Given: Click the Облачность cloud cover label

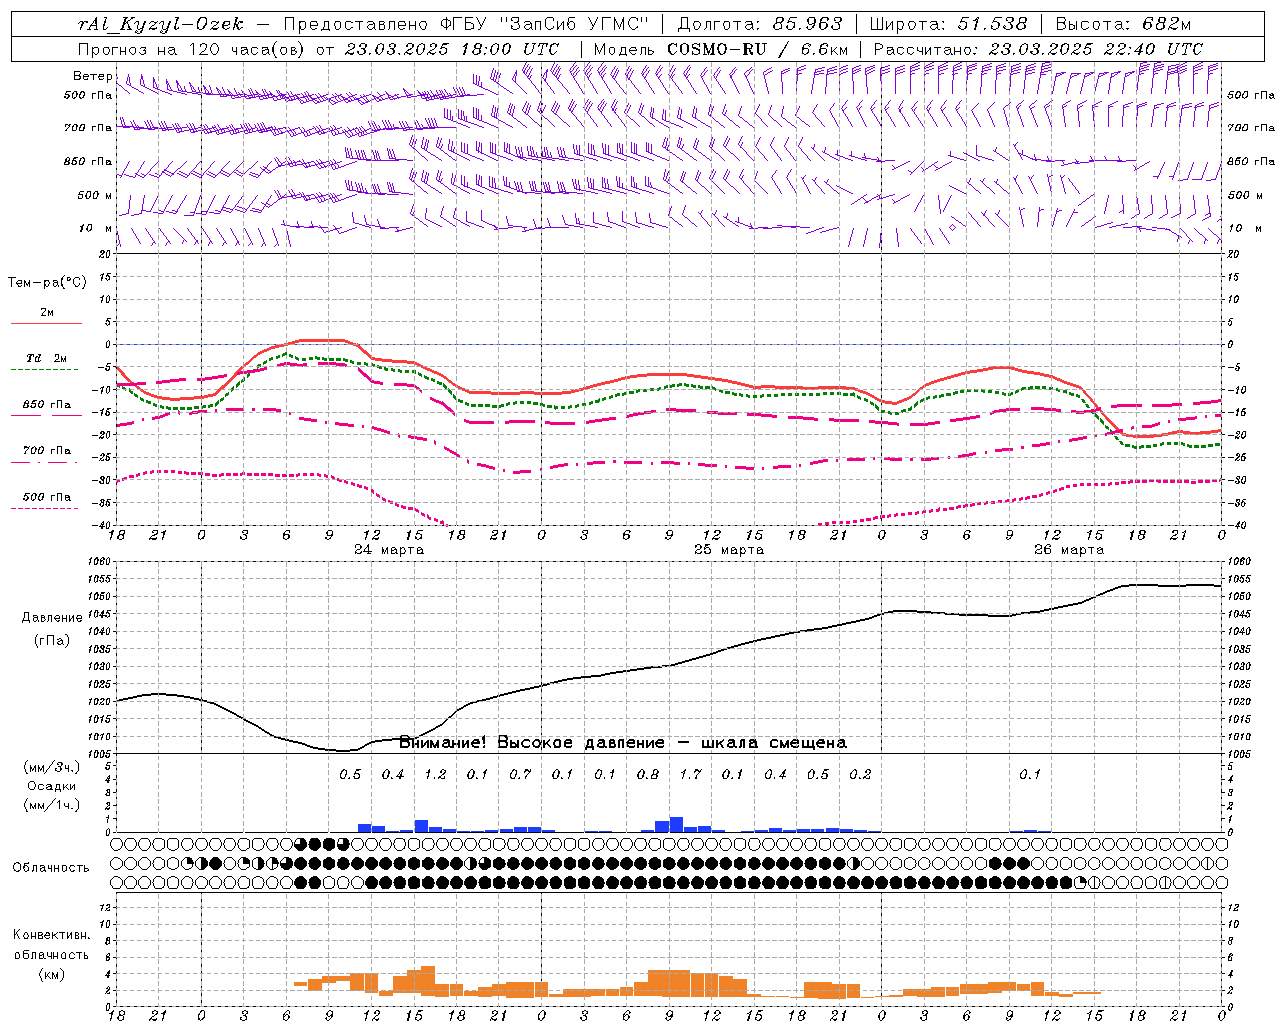Looking at the screenshot, I should click(x=51, y=867).
